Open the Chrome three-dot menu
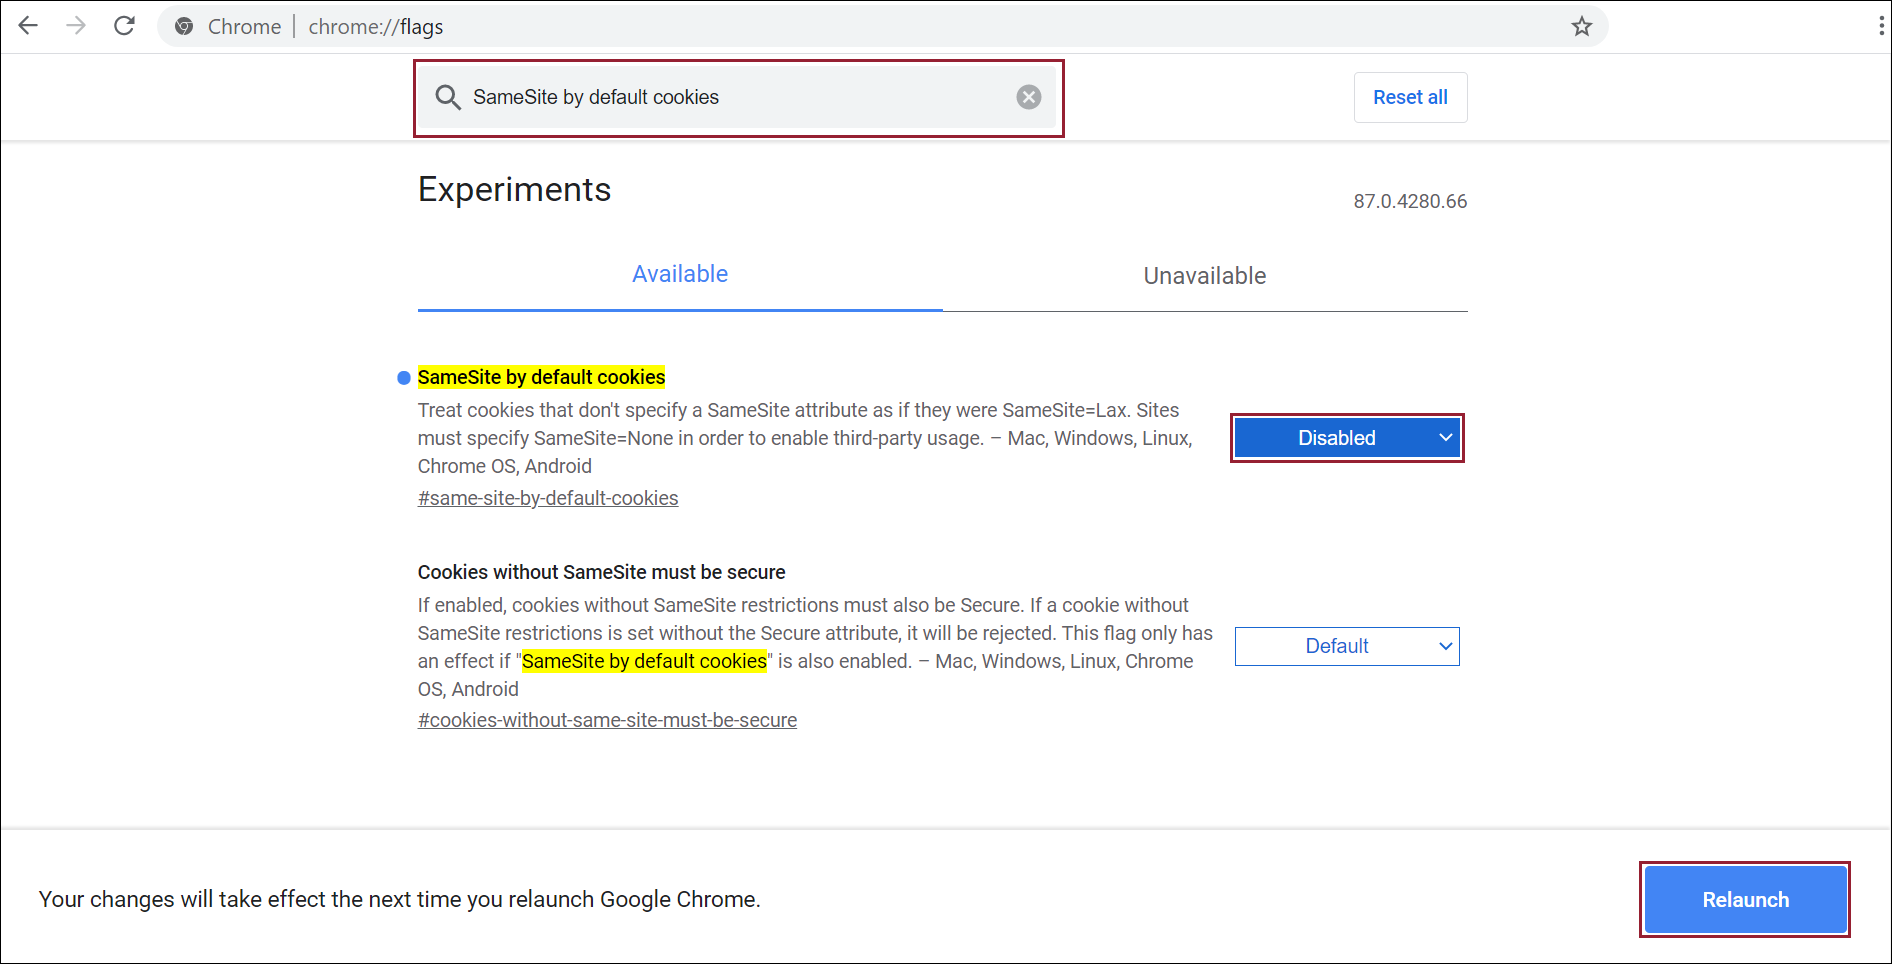Screen dimensions: 1892x964 [1881, 27]
